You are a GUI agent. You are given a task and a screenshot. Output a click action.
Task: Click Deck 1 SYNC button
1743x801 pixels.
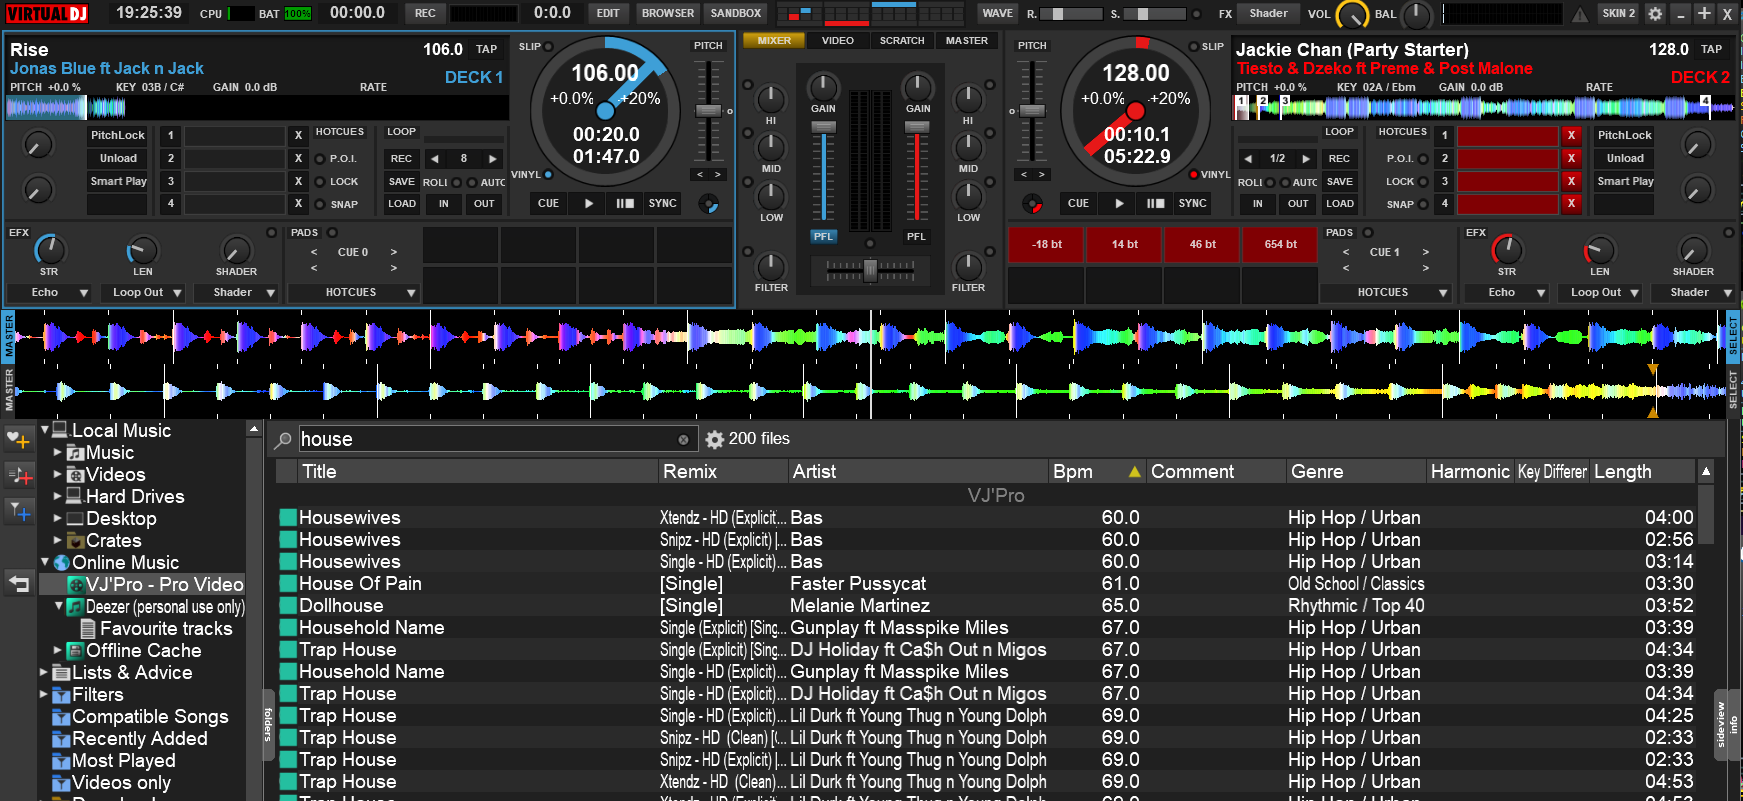662,203
